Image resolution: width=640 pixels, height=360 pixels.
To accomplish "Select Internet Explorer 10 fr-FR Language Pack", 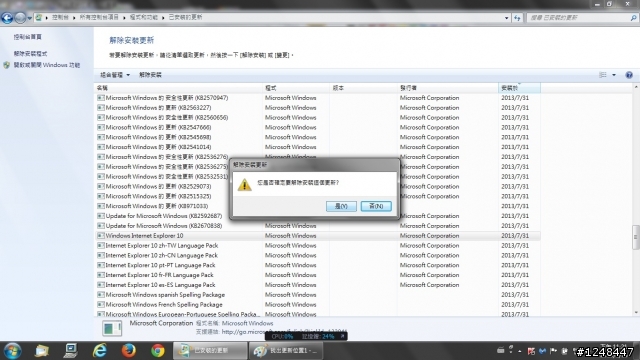I will [x=318, y=275].
